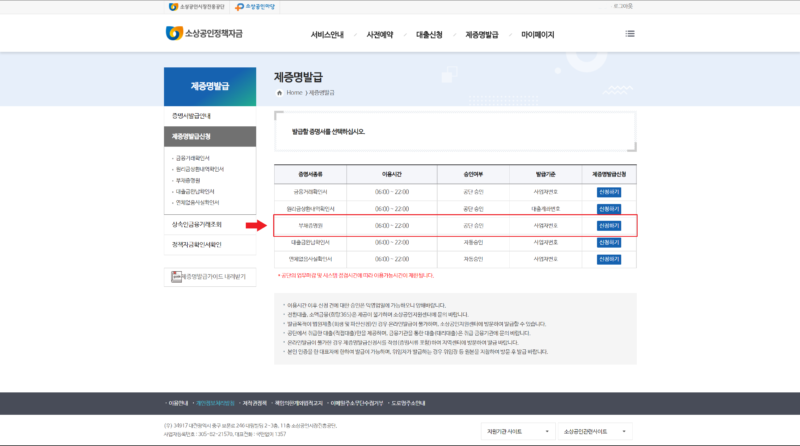Screen dimensions: 800x446
Task: Select 제증명발급신청 in the sidebar
Action: coord(210,136)
